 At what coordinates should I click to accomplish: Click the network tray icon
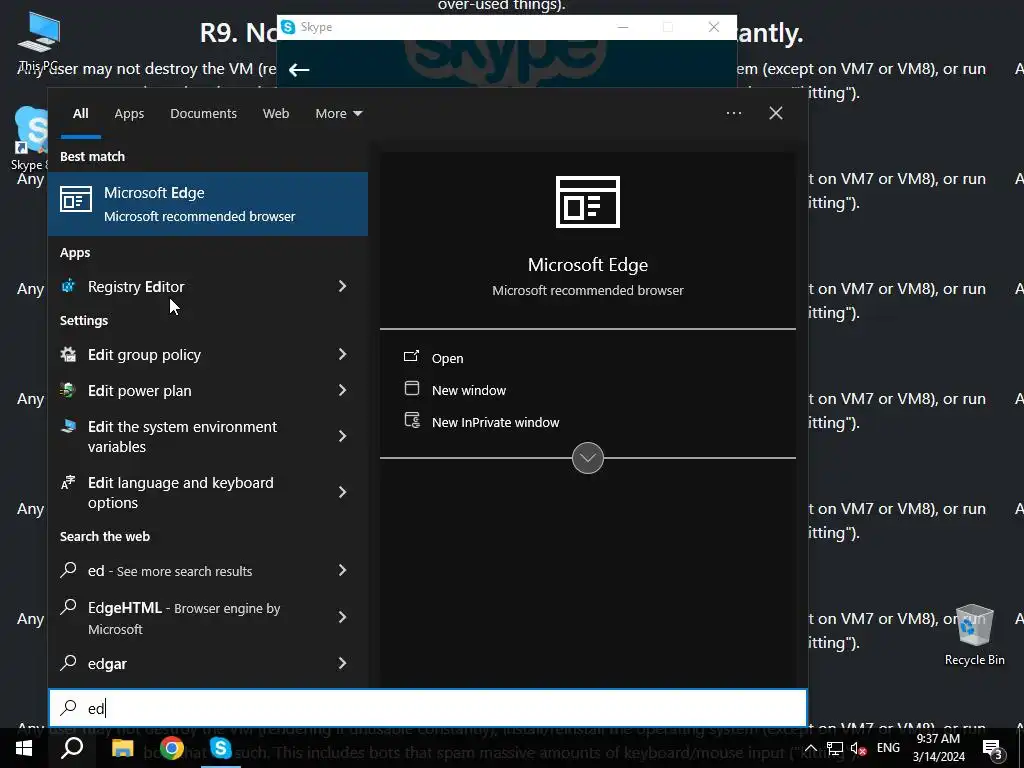pyautogui.click(x=835, y=748)
